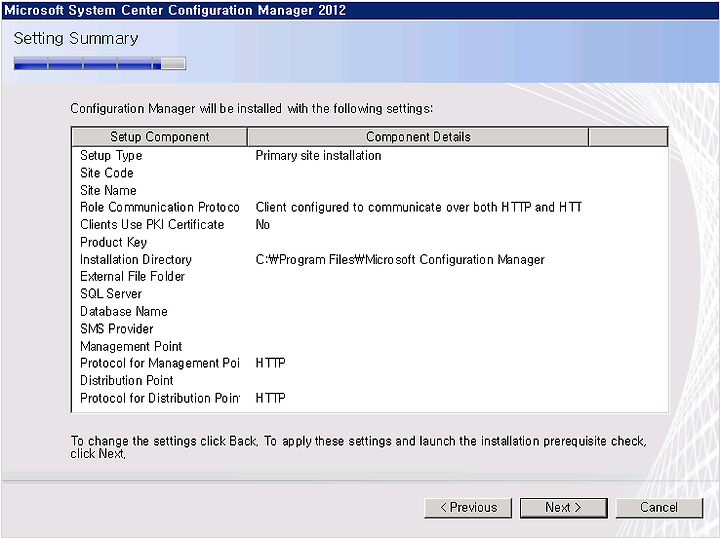Click the Next button
The image size is (720, 538).
563,508
